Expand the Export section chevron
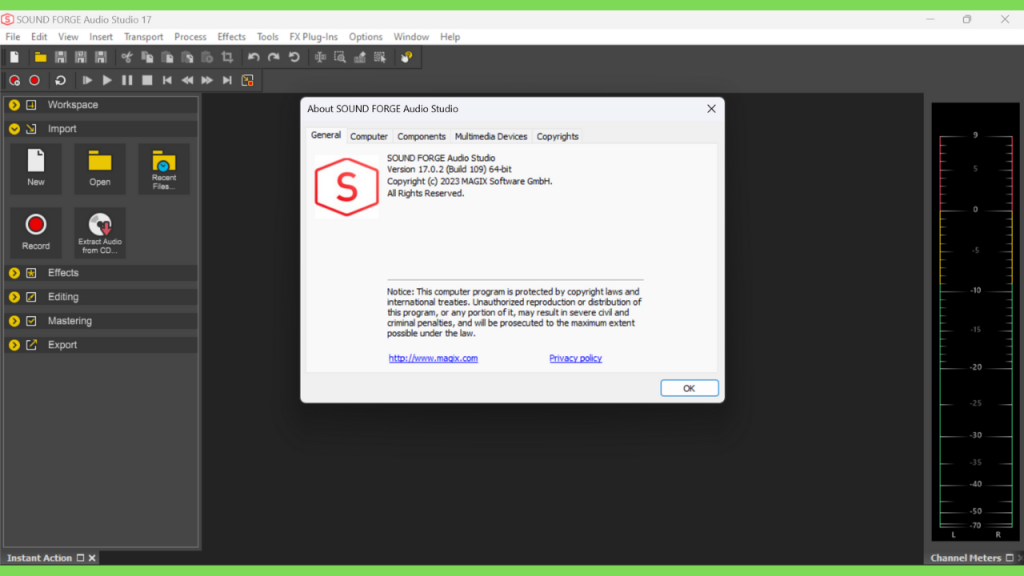 tap(14, 345)
